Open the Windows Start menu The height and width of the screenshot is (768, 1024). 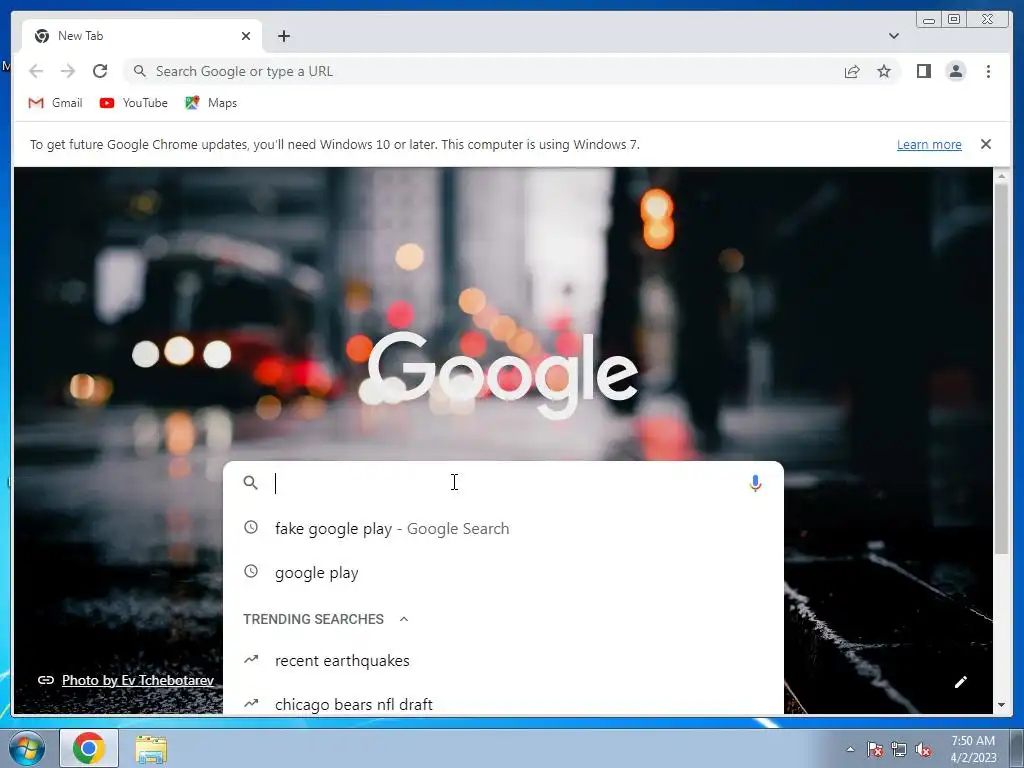(x=26, y=748)
